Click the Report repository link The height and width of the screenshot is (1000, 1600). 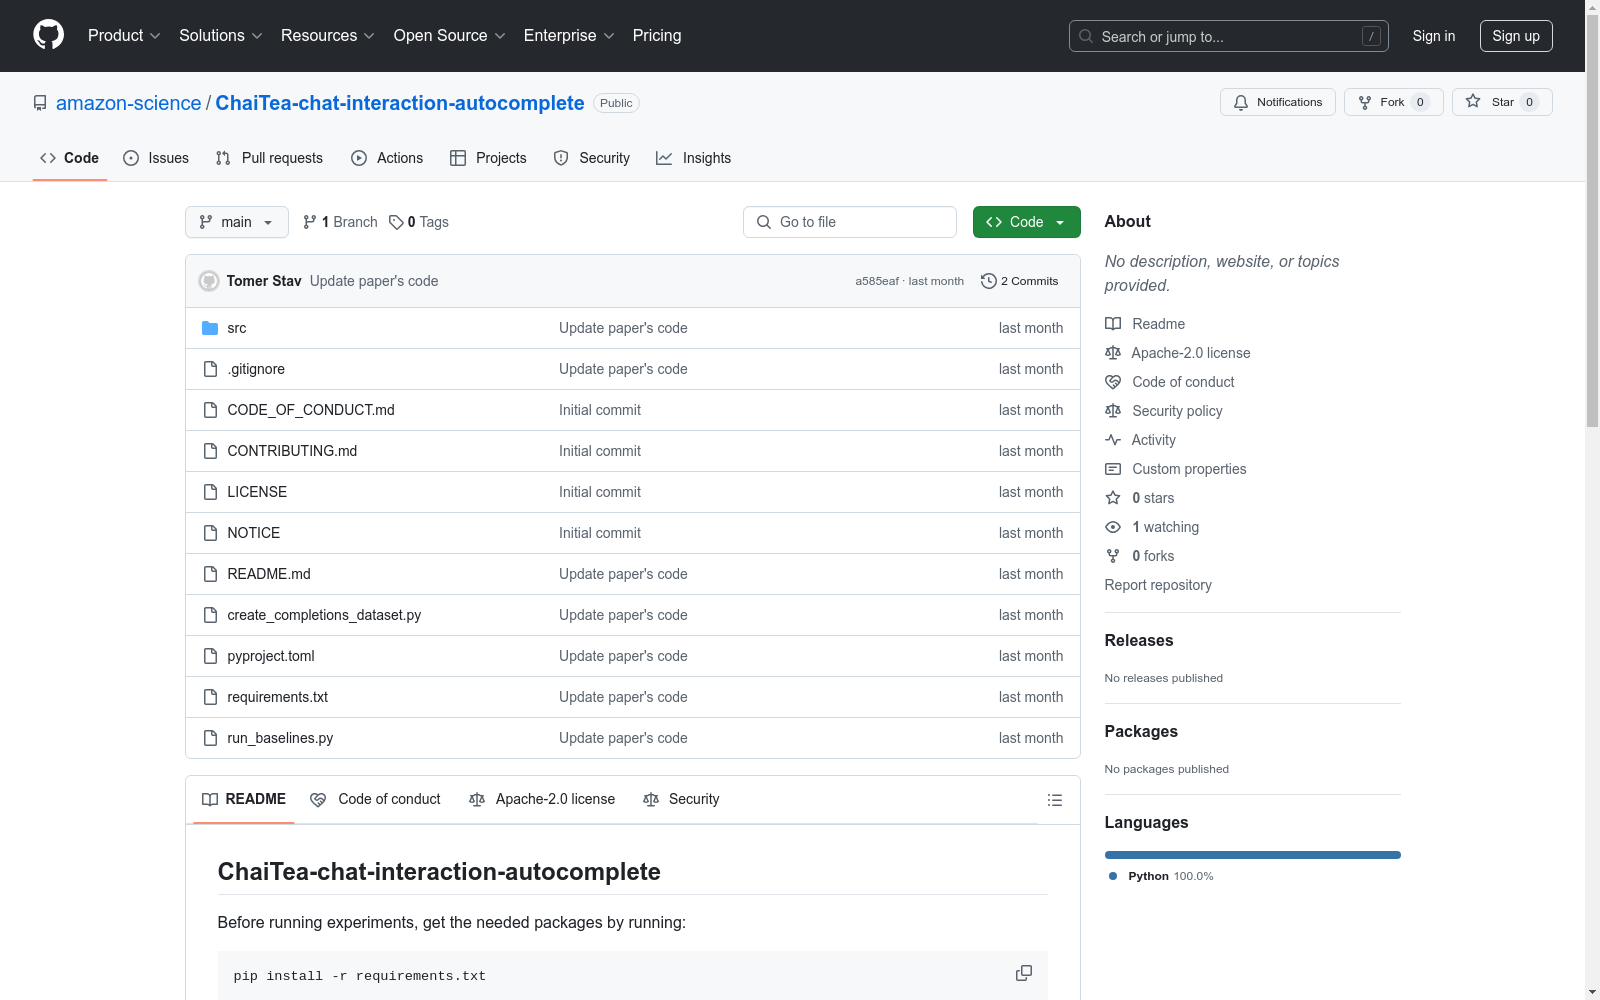tap(1158, 585)
